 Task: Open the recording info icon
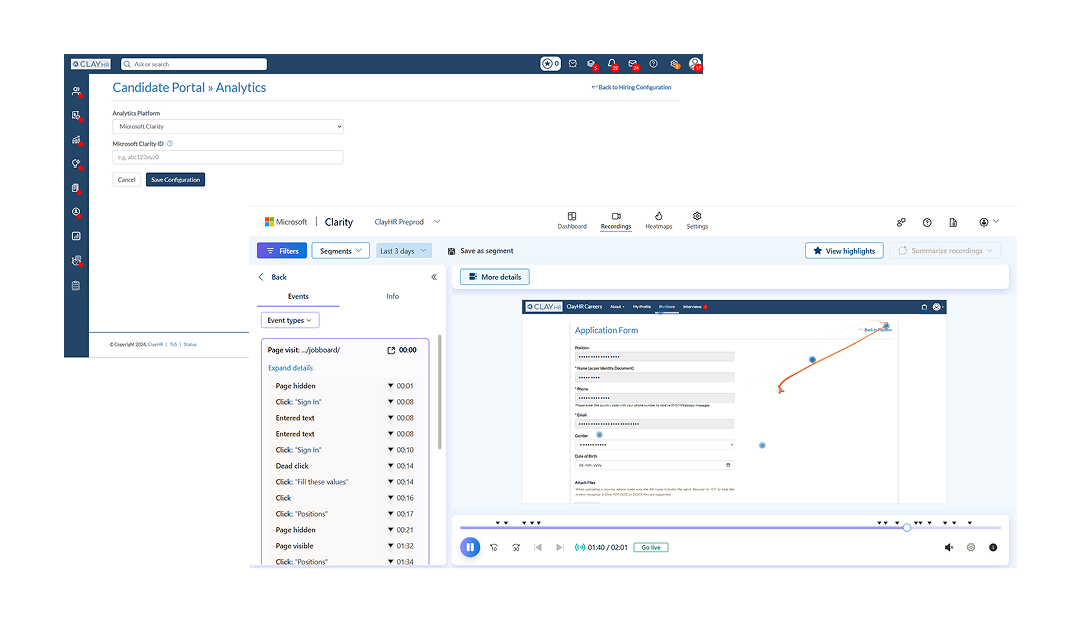coord(993,548)
